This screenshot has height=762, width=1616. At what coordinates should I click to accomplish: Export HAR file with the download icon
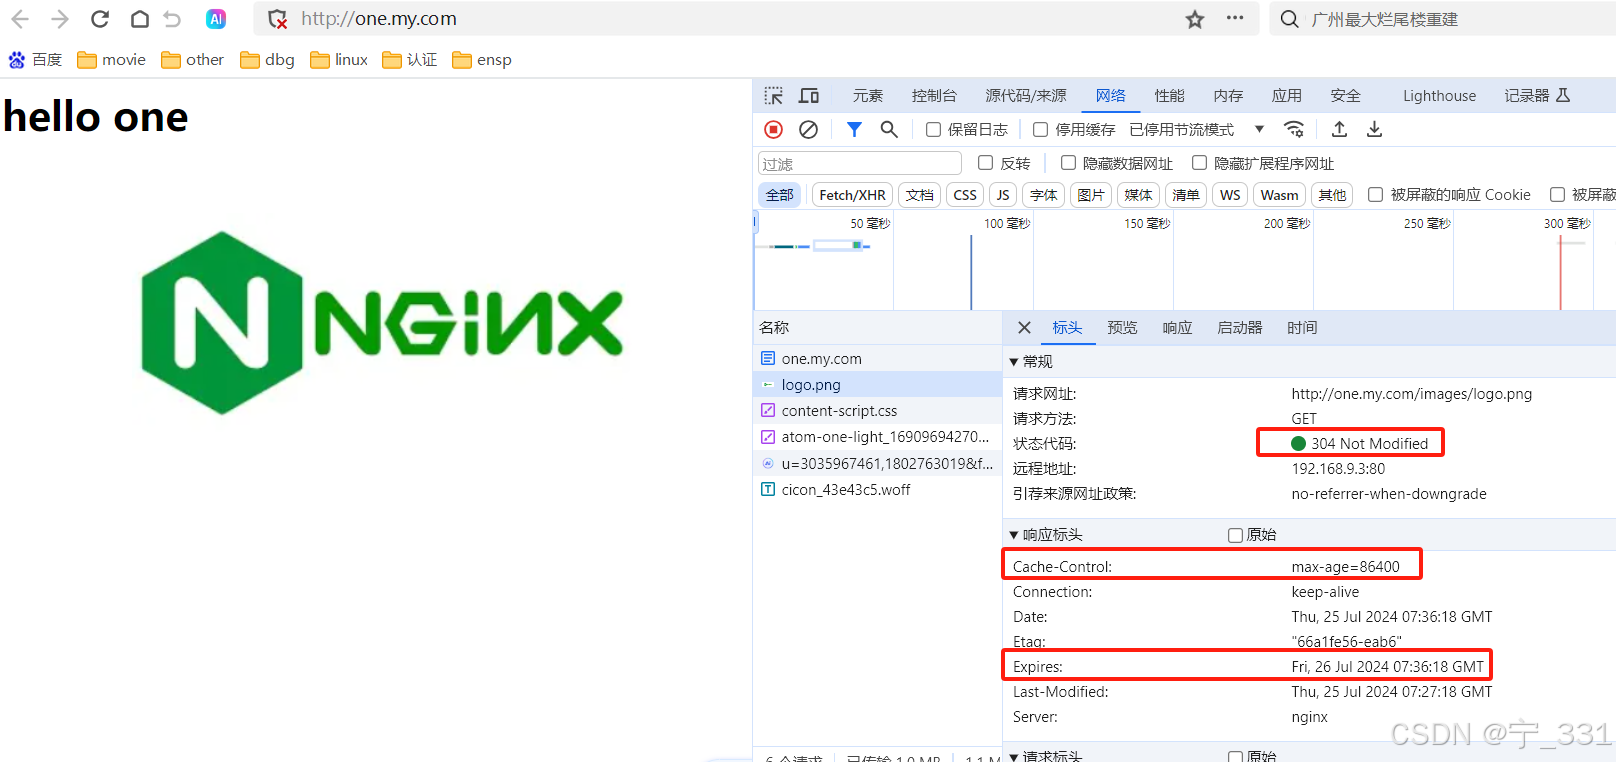1374,129
